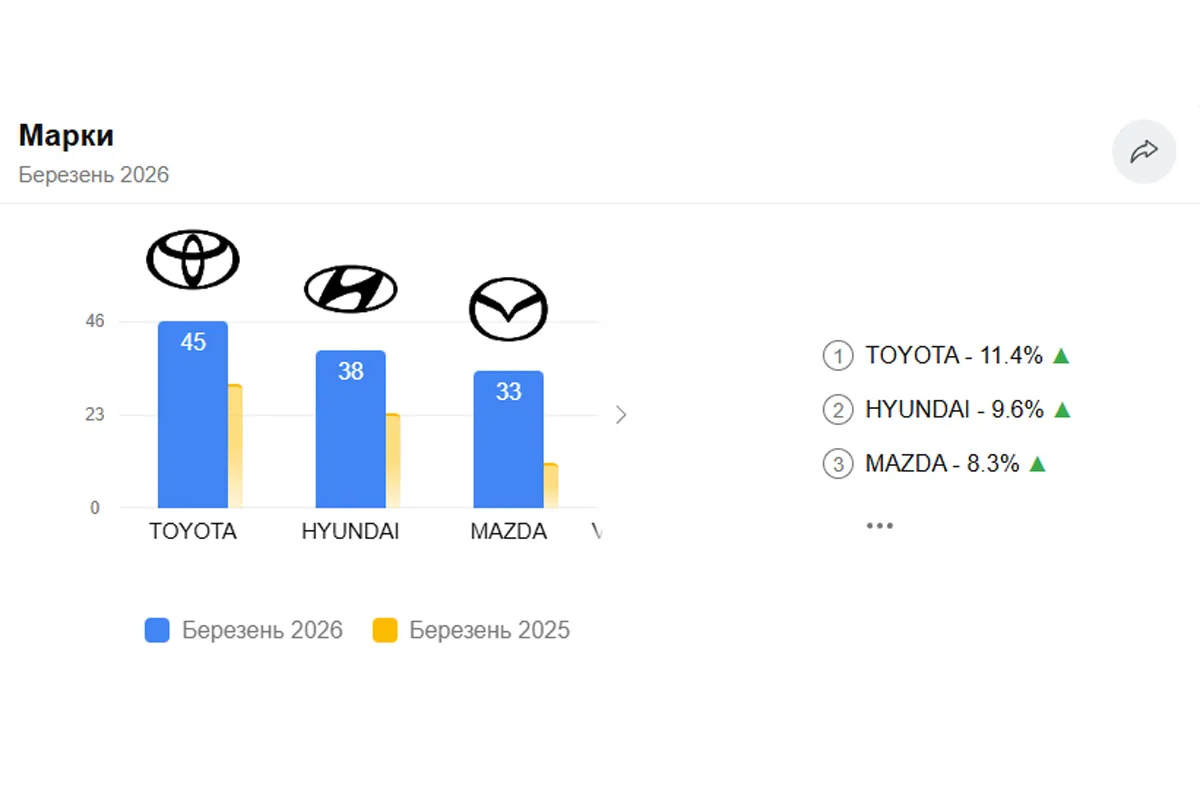Viewport: 1200px width, 800px height.
Task: Click the Mazda logo icon
Action: 508,309
